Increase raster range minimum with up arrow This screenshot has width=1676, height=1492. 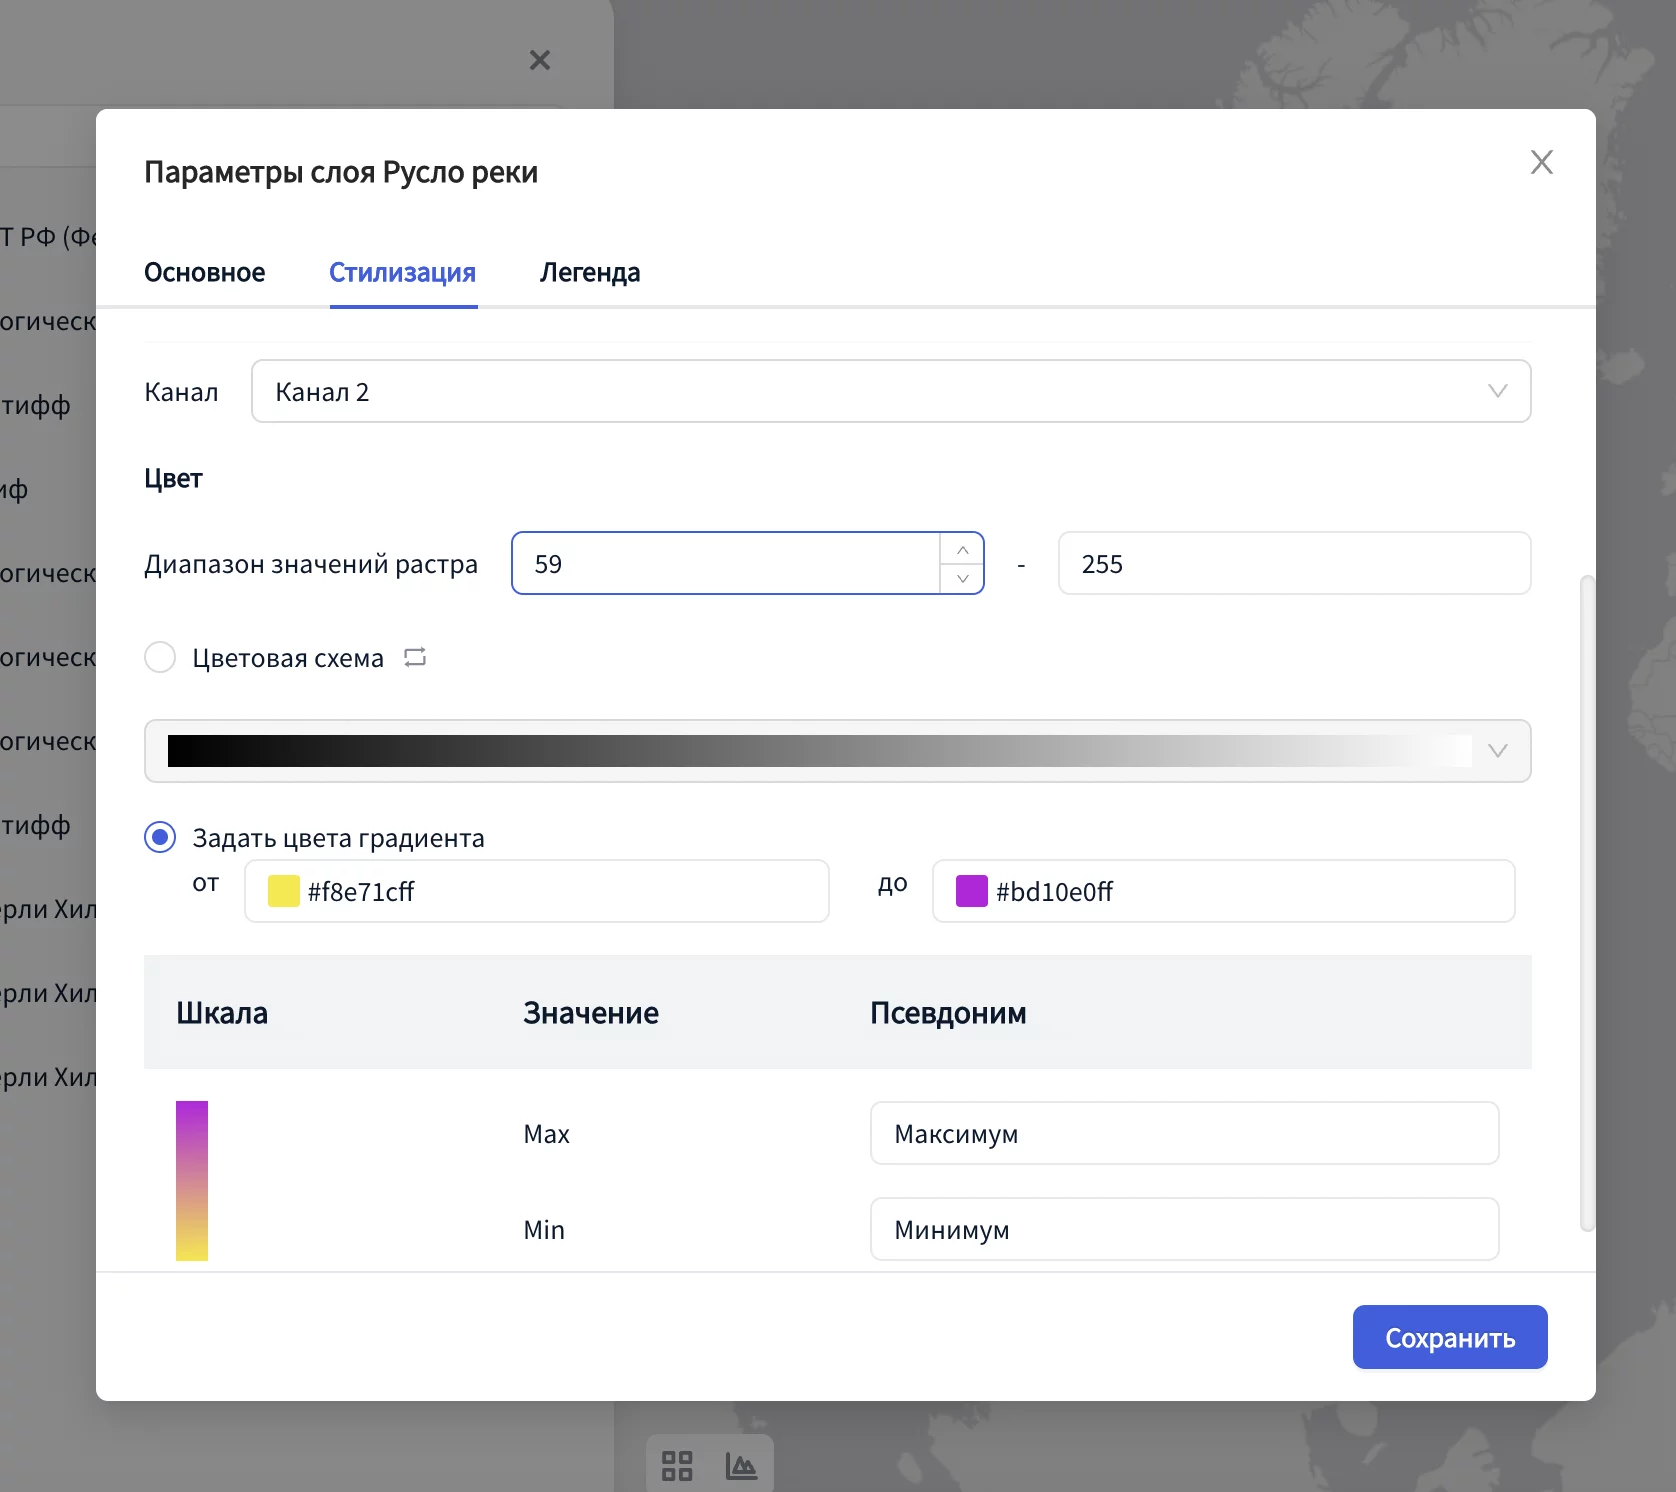[x=962, y=550]
